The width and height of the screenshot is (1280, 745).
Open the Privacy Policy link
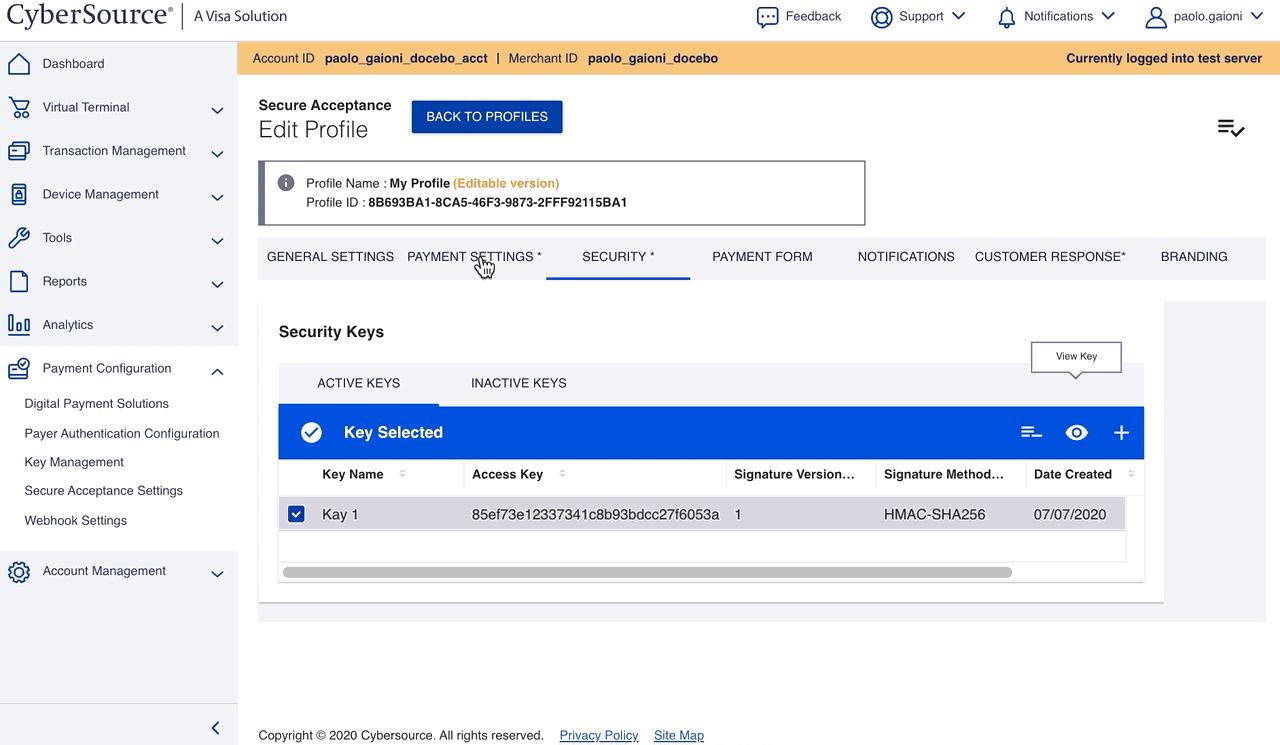(x=599, y=735)
